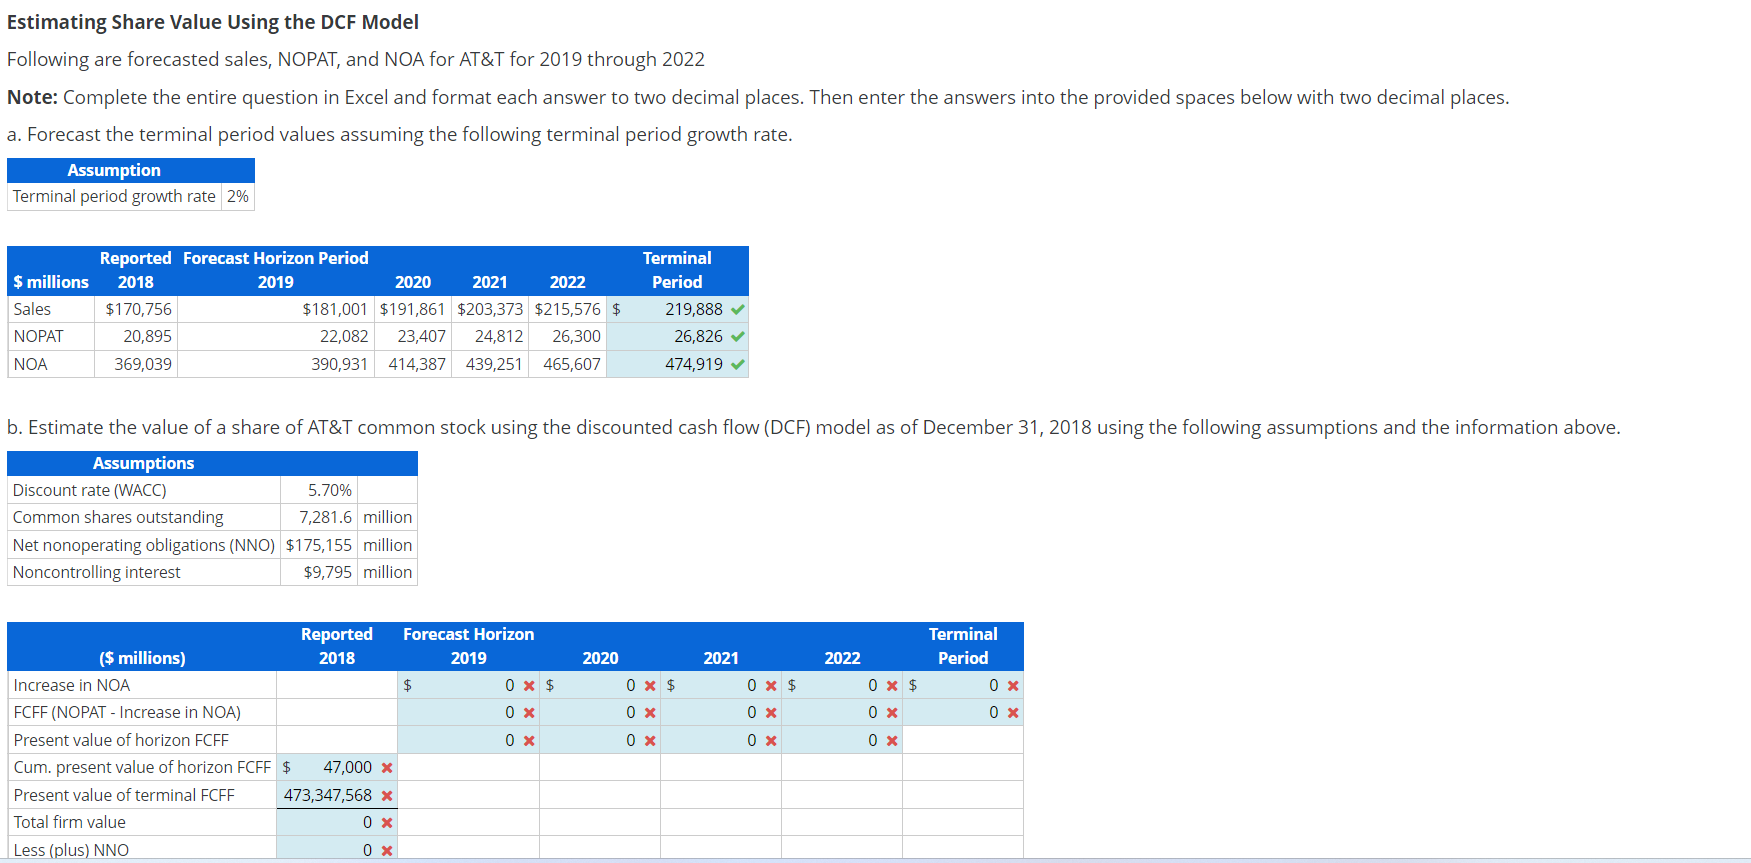Click the 2019 Sales forecast $181,001

[x=335, y=309]
